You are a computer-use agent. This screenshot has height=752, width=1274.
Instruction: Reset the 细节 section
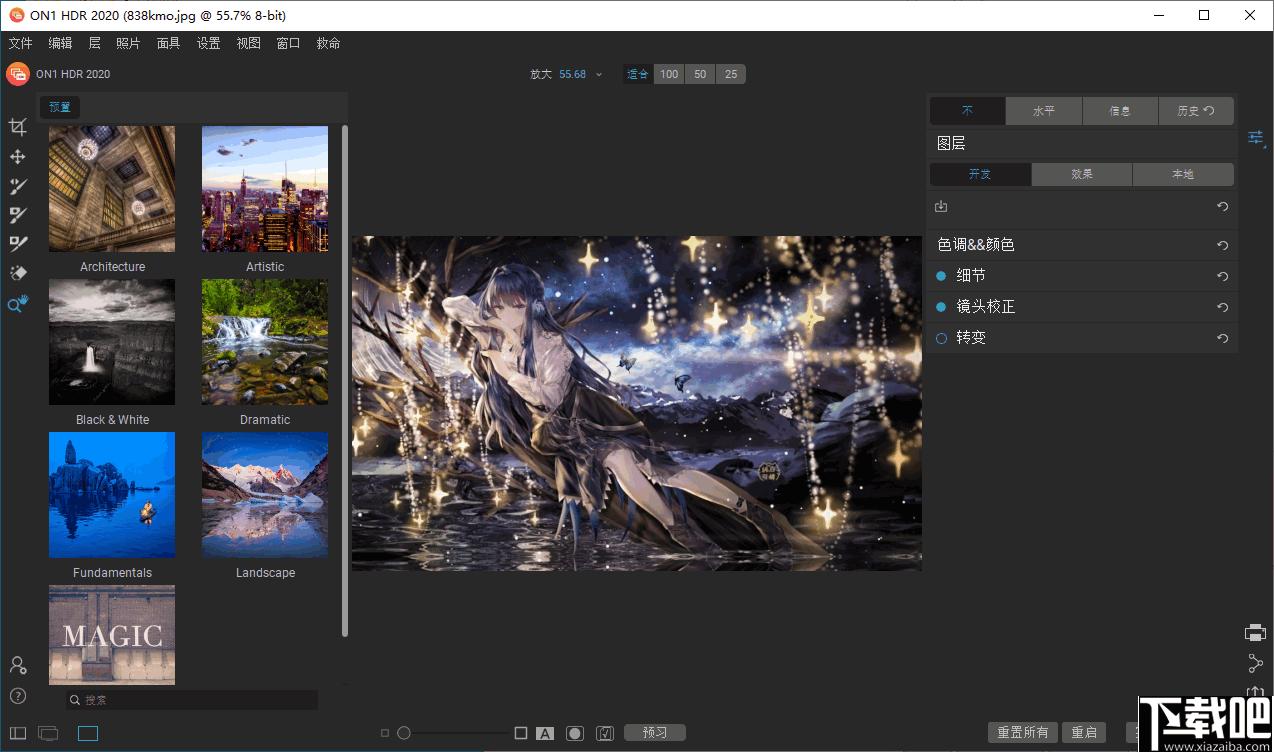(1222, 276)
